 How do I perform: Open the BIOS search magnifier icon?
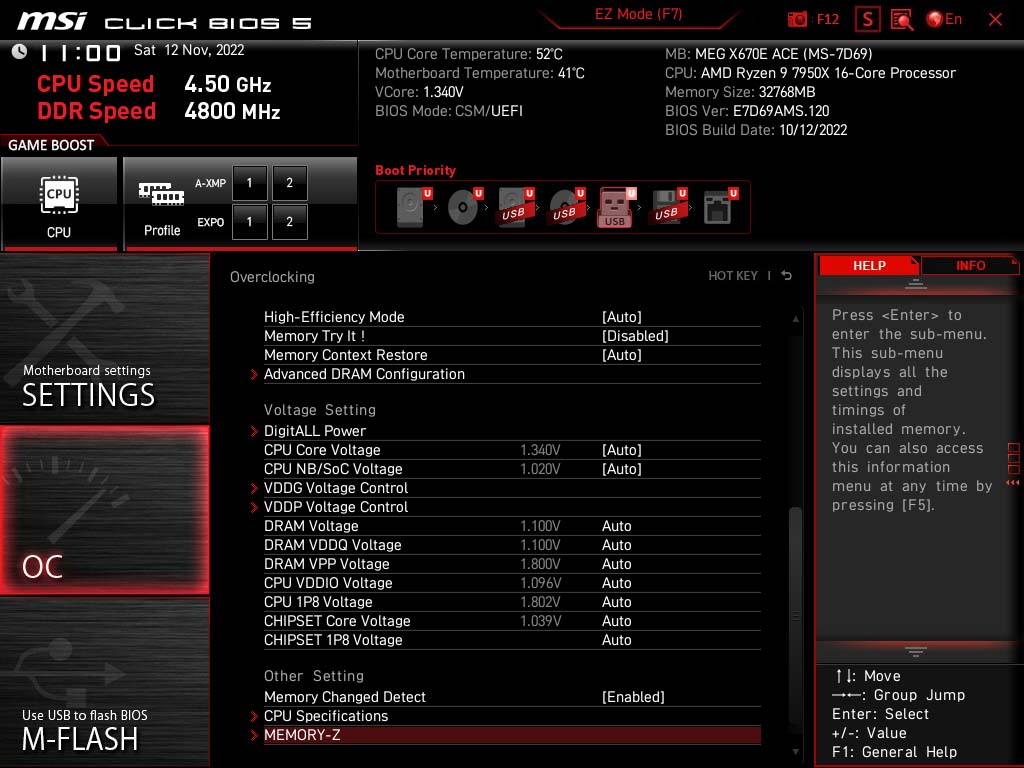pyautogui.click(x=902, y=20)
